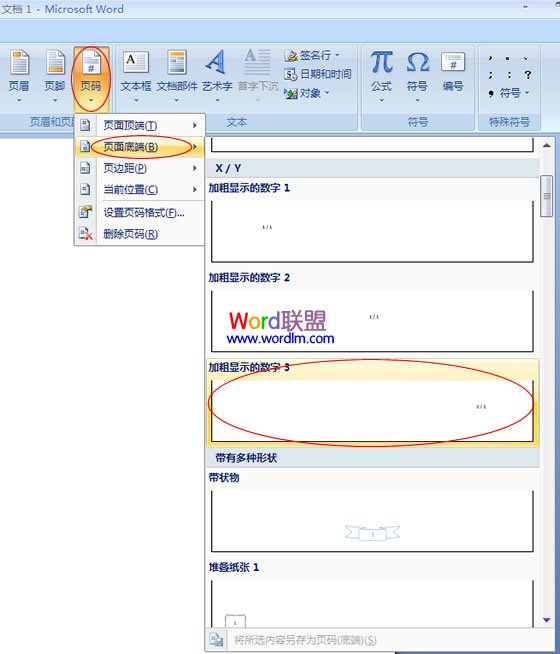This screenshot has height=654, width=560.
Task: Click the 当前位置 menu item icon
Action: (85, 189)
